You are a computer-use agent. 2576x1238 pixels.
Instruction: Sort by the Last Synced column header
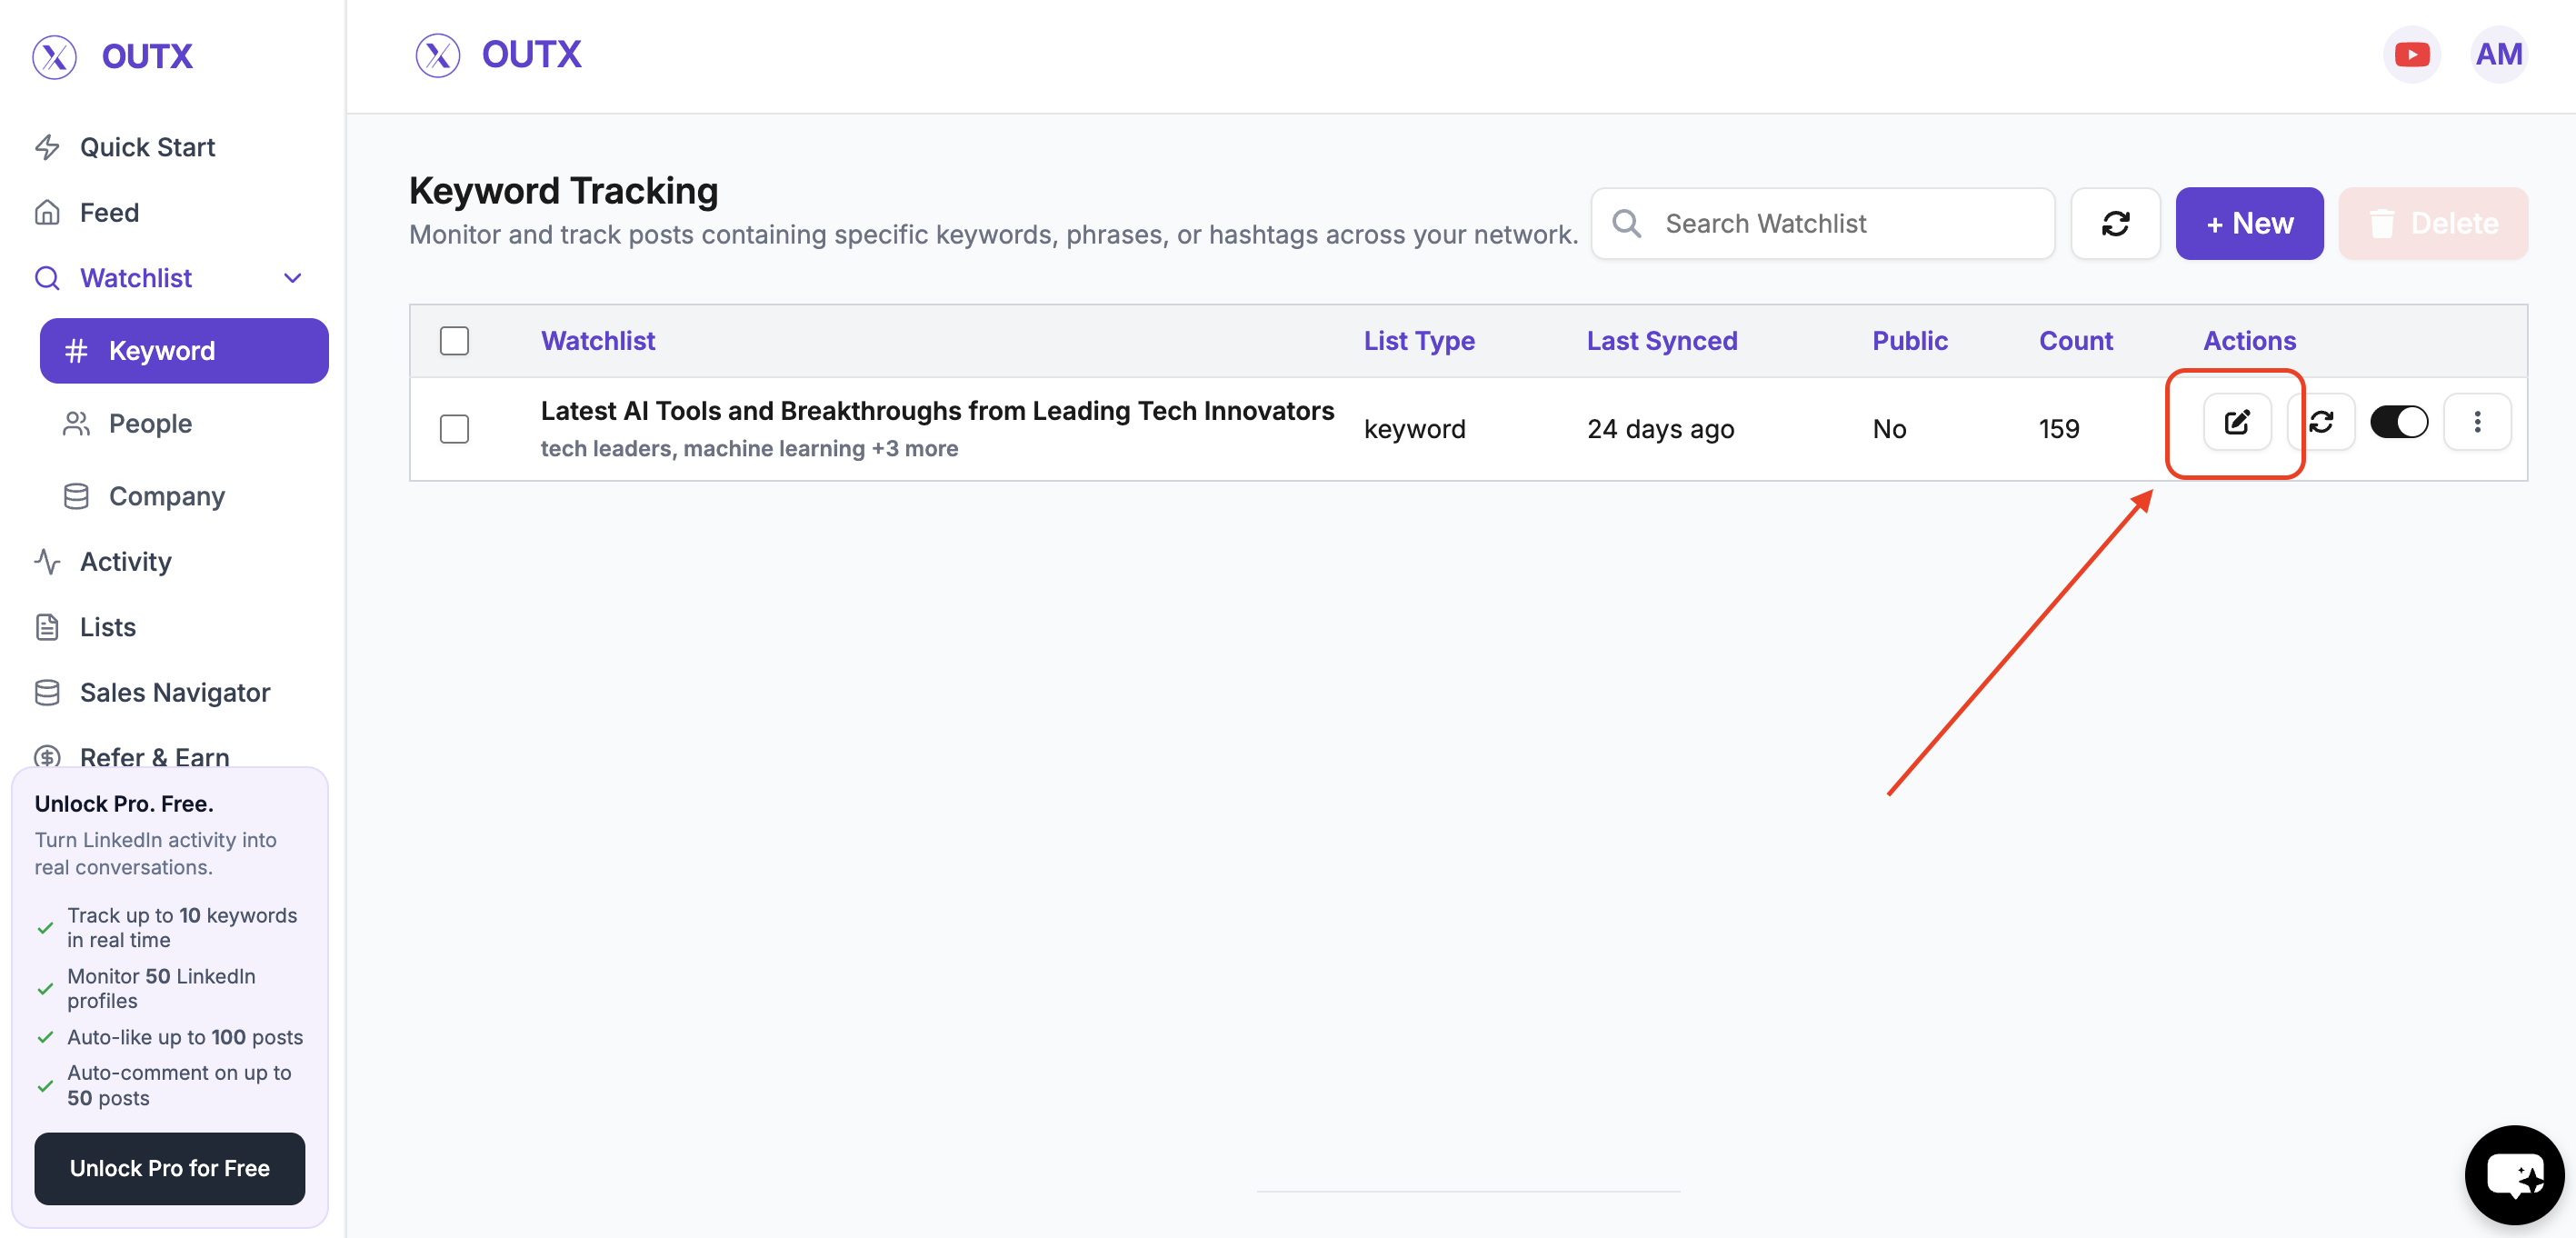coord(1661,341)
